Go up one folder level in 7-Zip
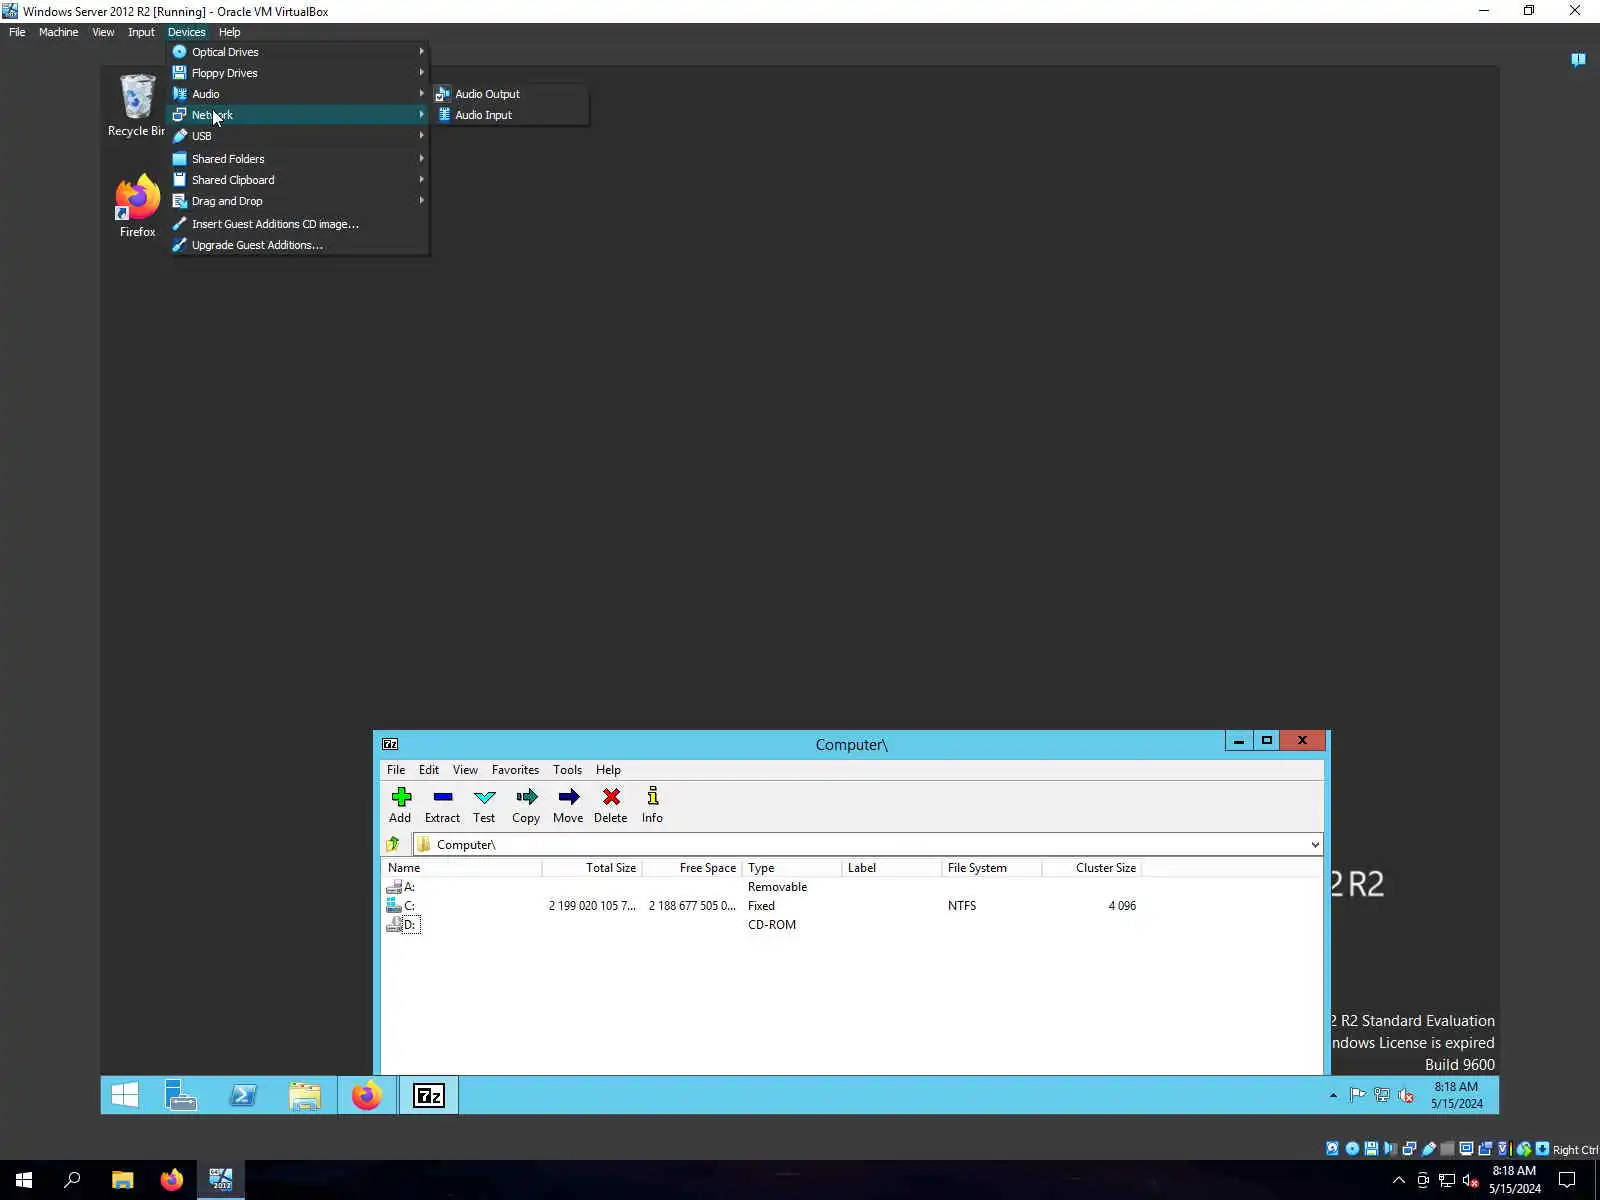 pyautogui.click(x=393, y=845)
